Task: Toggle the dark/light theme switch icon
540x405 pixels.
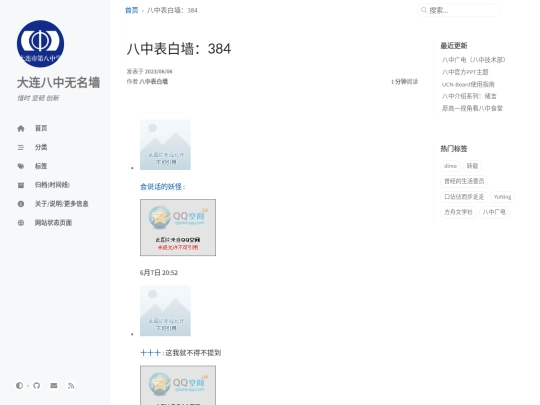Action: [19, 385]
